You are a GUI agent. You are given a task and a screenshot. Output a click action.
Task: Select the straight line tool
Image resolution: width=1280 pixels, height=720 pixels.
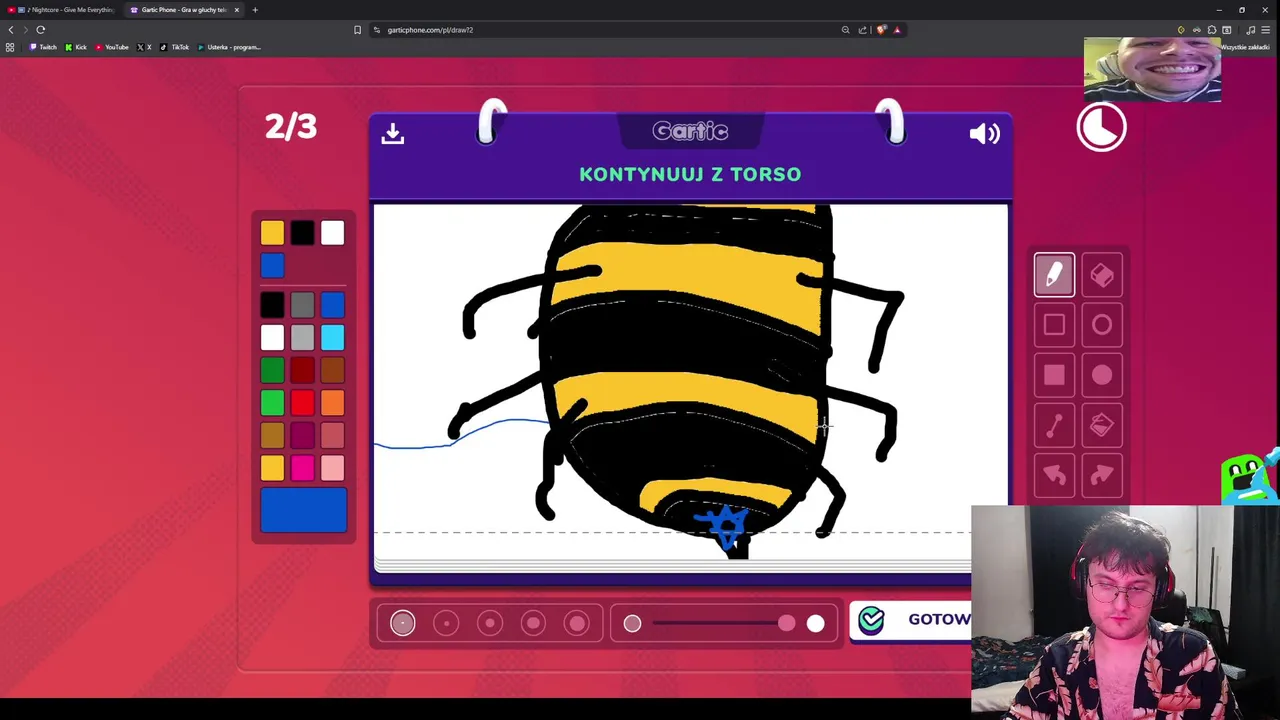tap(1054, 426)
